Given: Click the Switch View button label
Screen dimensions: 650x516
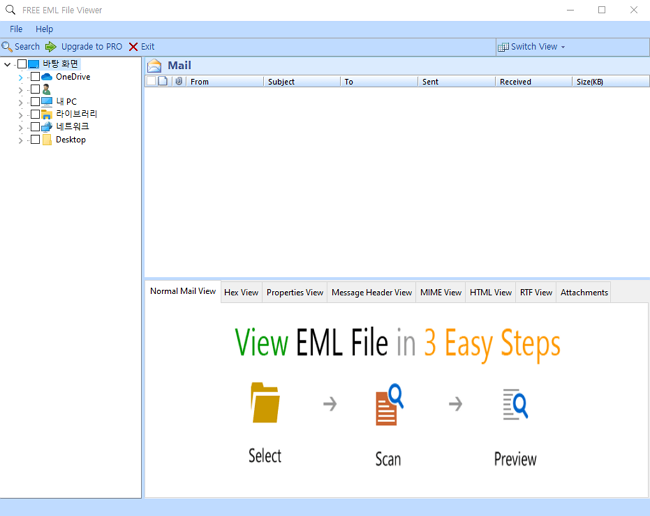Looking at the screenshot, I should tap(534, 46).
